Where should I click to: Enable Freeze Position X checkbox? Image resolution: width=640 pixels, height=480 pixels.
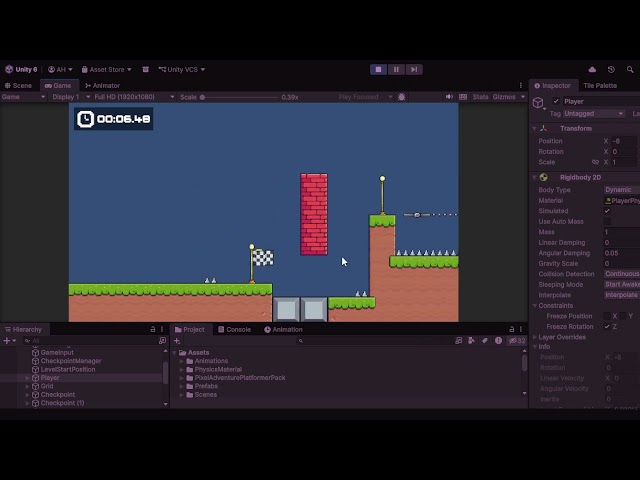click(x=607, y=316)
